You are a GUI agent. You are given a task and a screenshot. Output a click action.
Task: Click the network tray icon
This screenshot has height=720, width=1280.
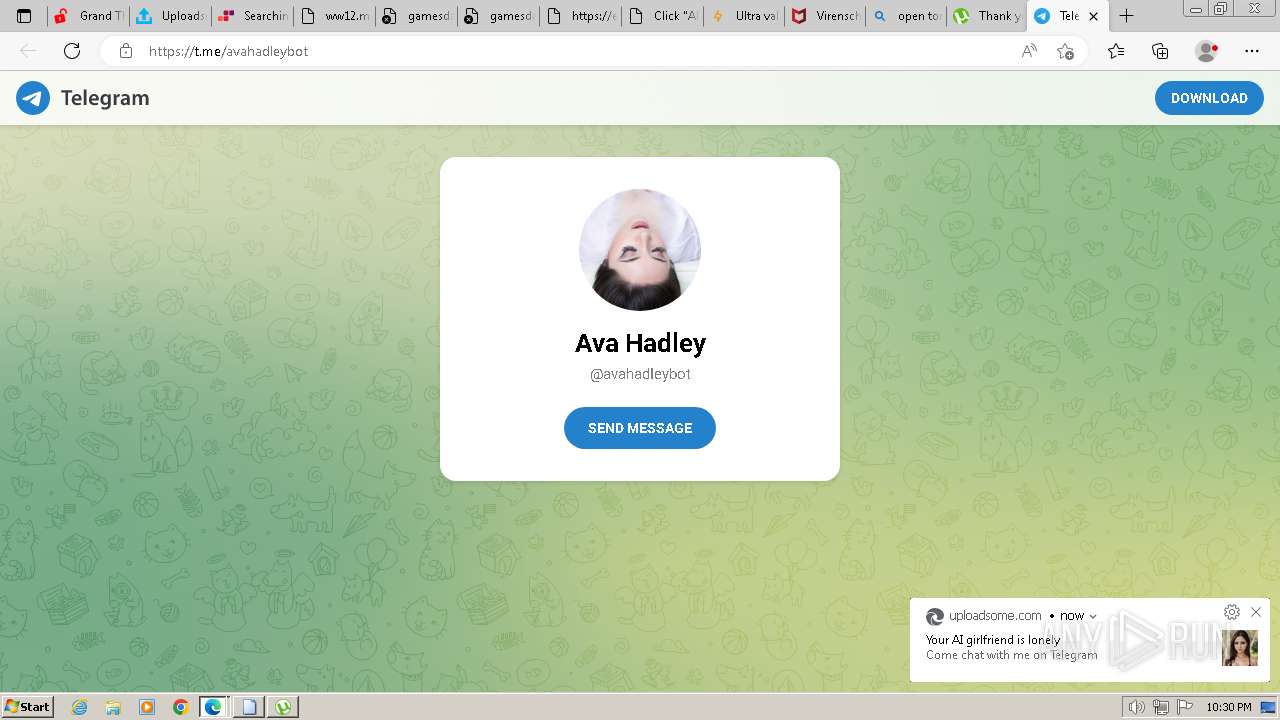click(x=1161, y=707)
